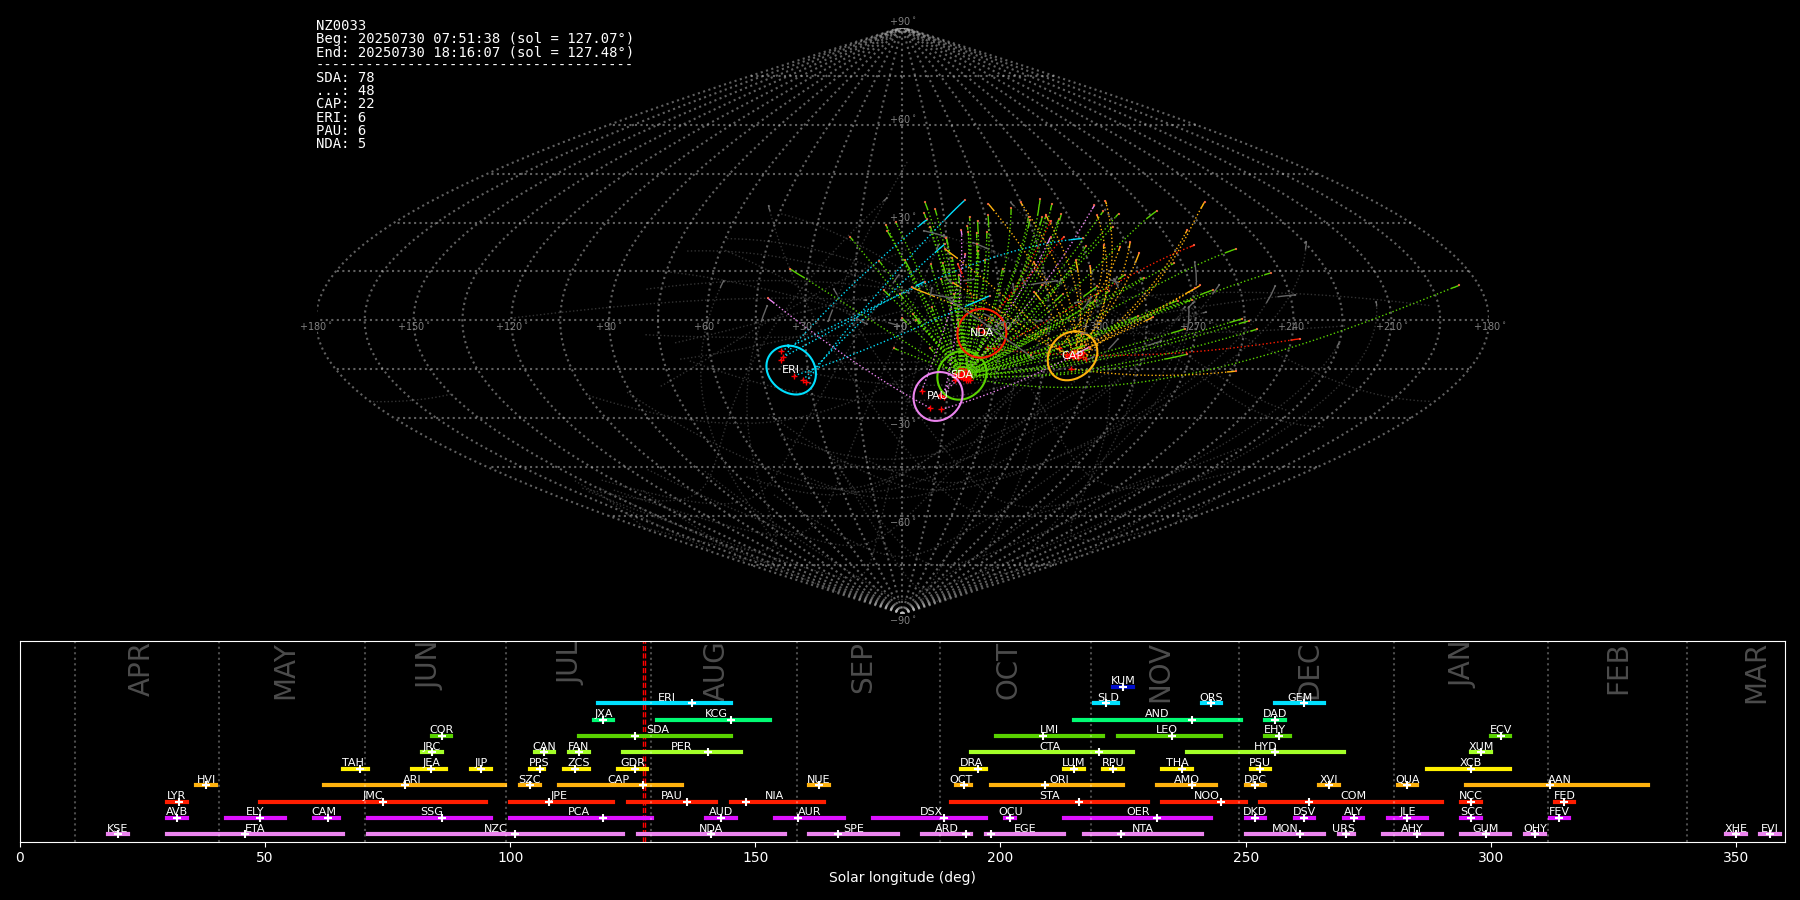Select the 150 tick on solar longitude axis
1800x900 pixels.
[x=755, y=857]
